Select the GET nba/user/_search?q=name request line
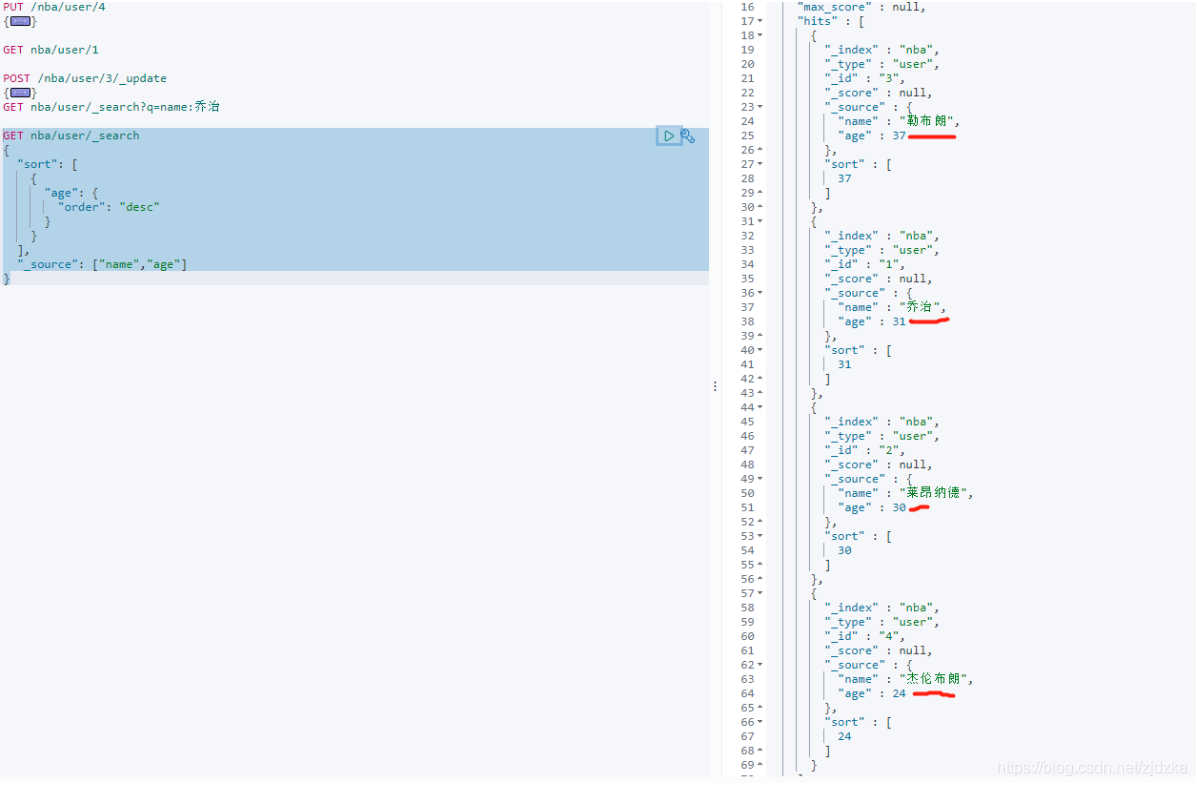 pyautogui.click(x=111, y=107)
